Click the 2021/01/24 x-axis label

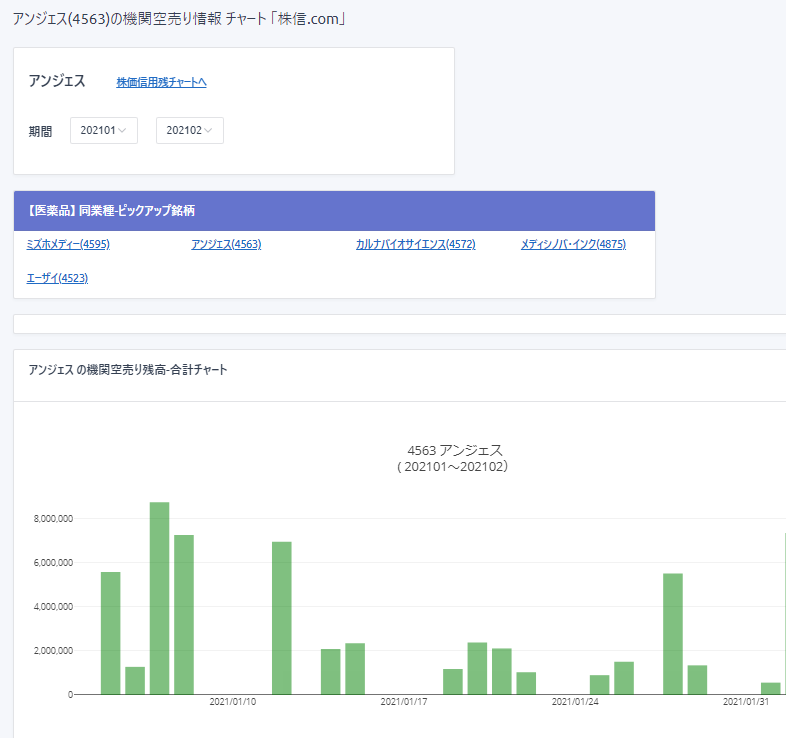[575, 702]
